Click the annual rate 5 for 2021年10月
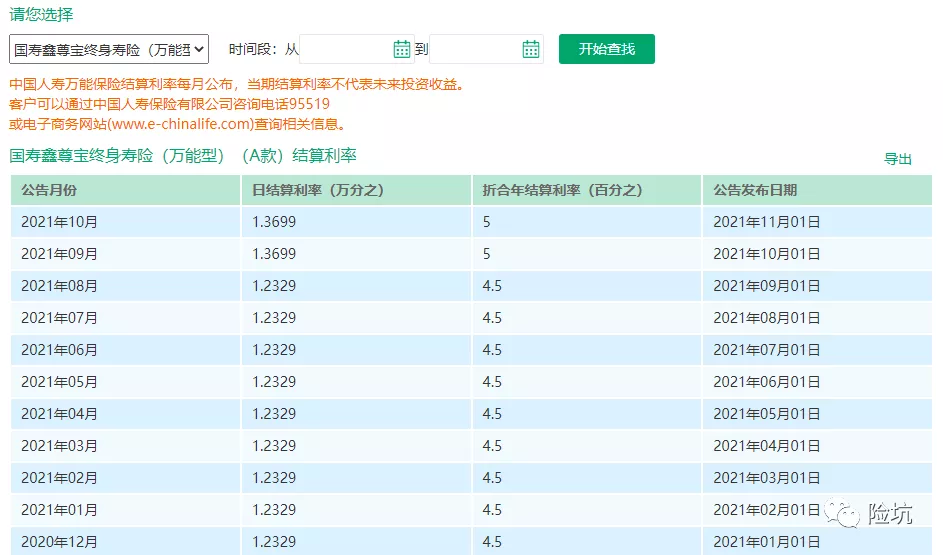 (587, 222)
